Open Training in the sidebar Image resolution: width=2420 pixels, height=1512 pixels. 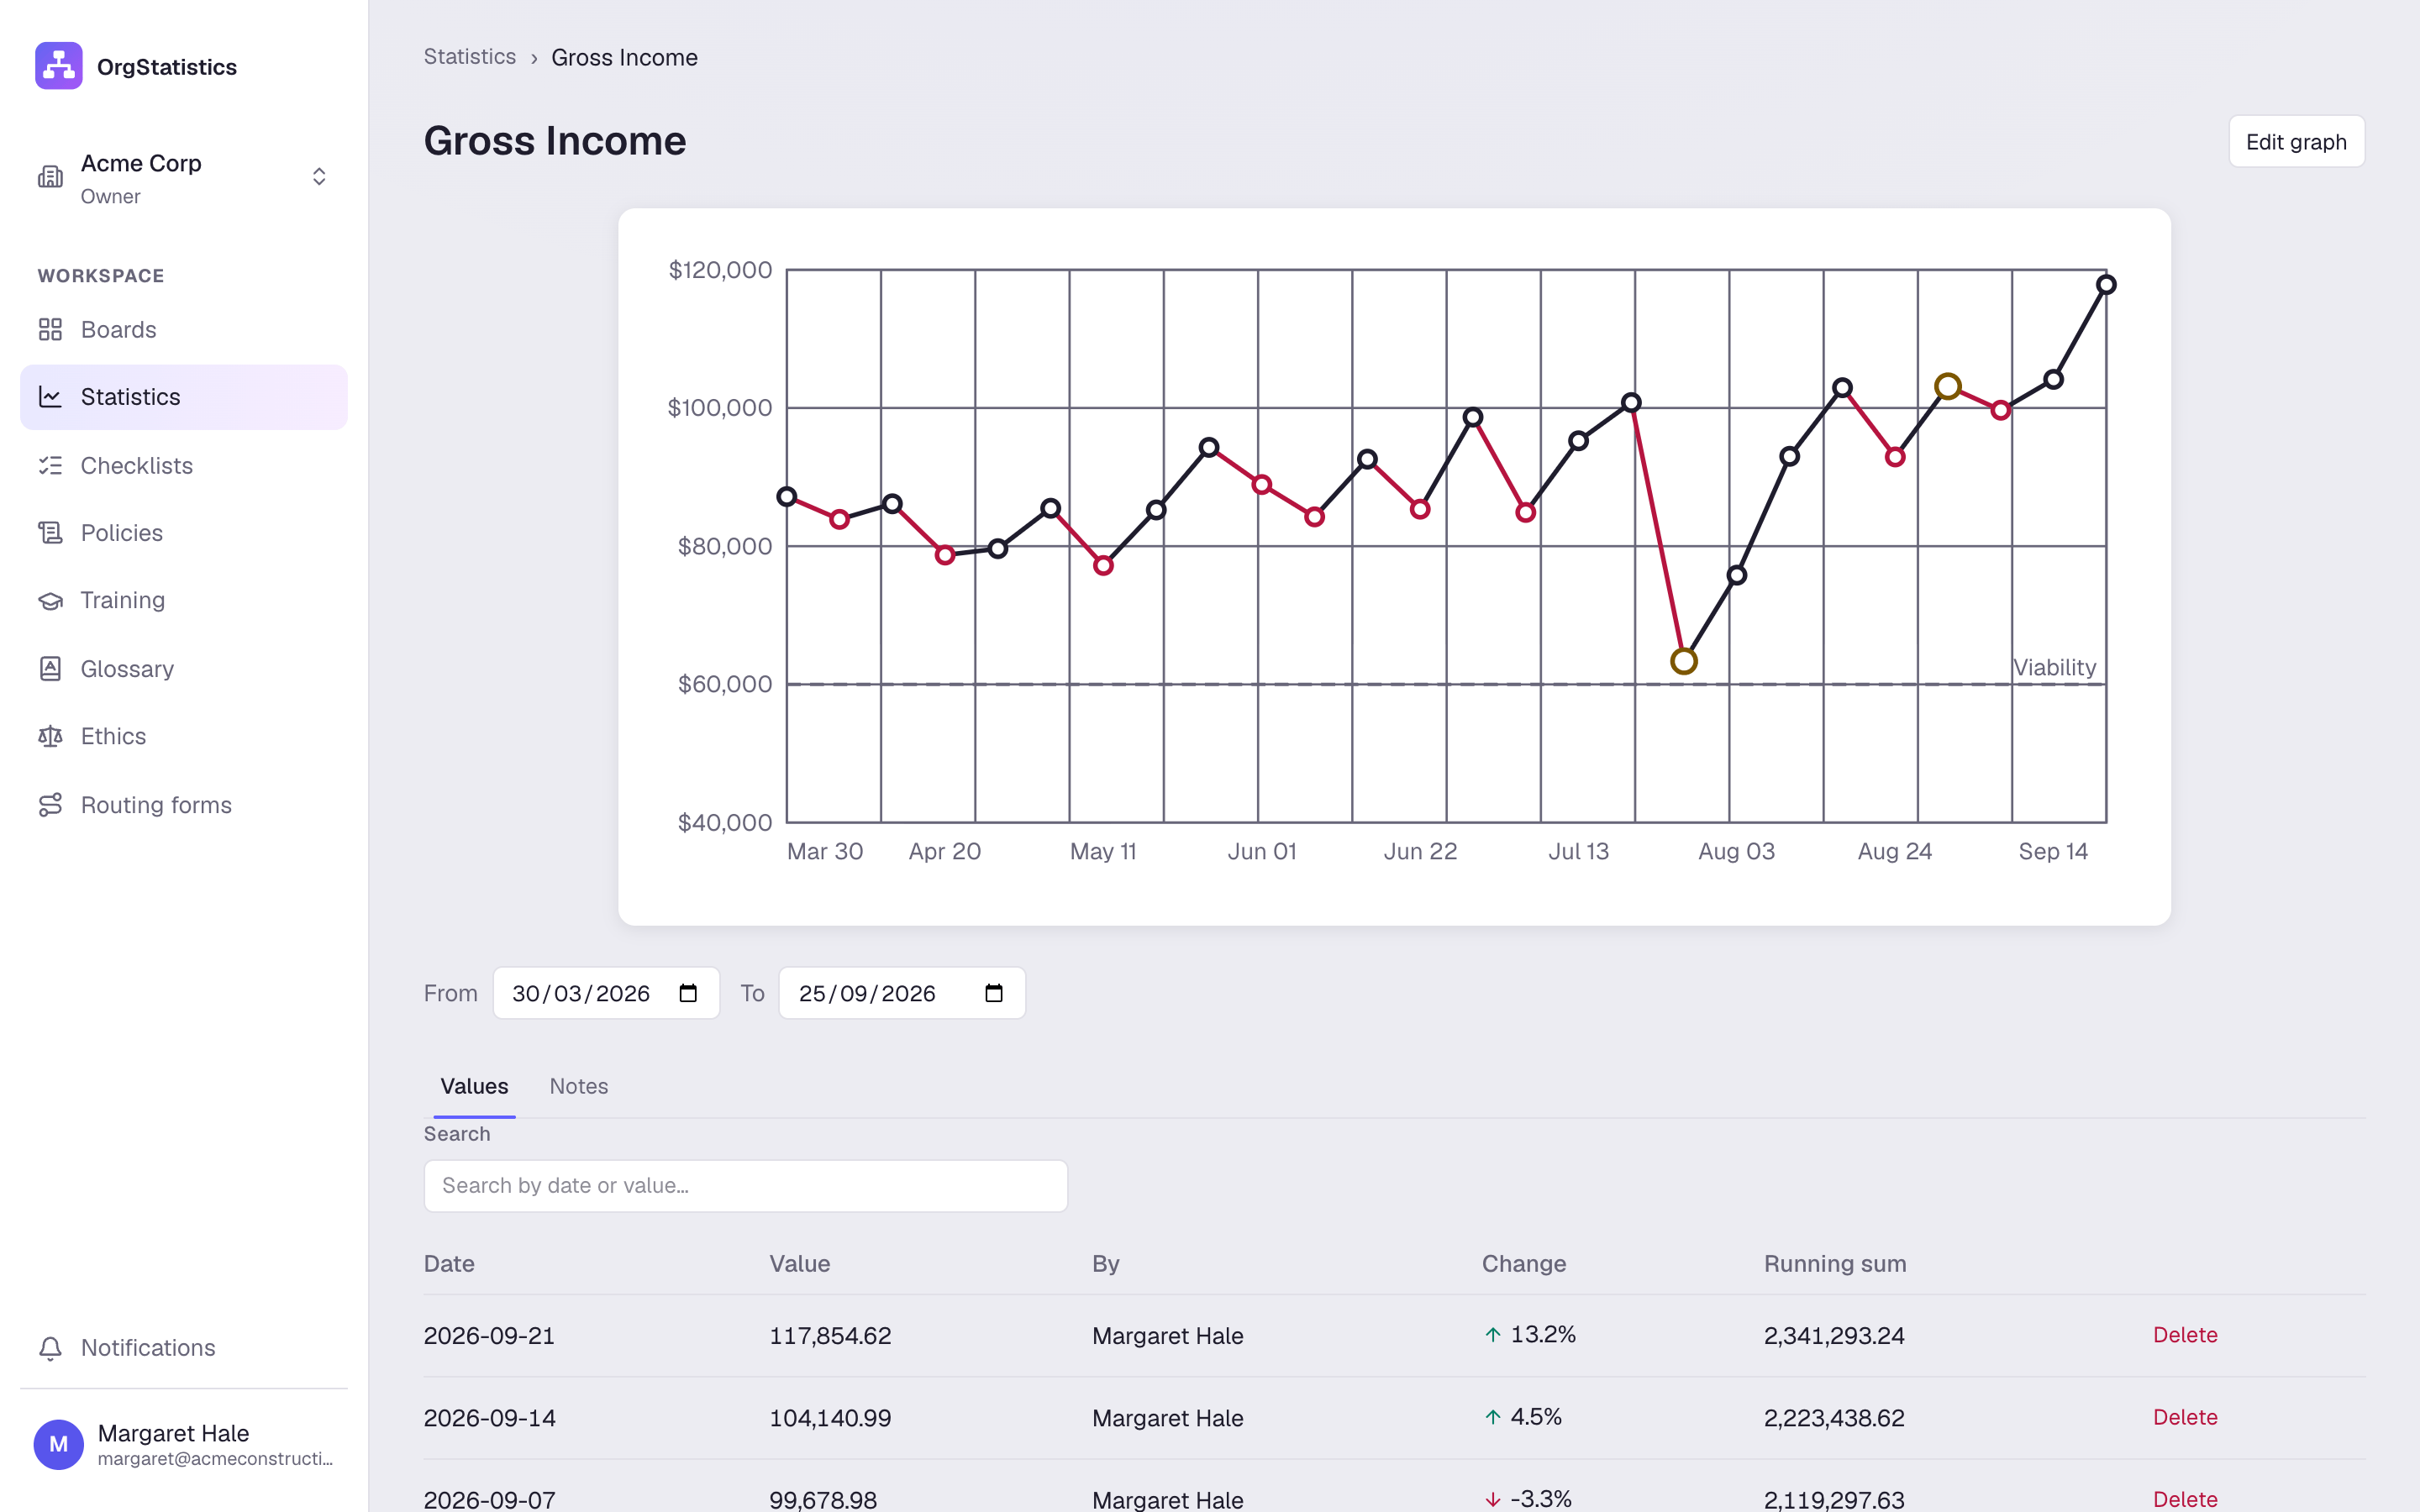pyautogui.click(x=184, y=600)
